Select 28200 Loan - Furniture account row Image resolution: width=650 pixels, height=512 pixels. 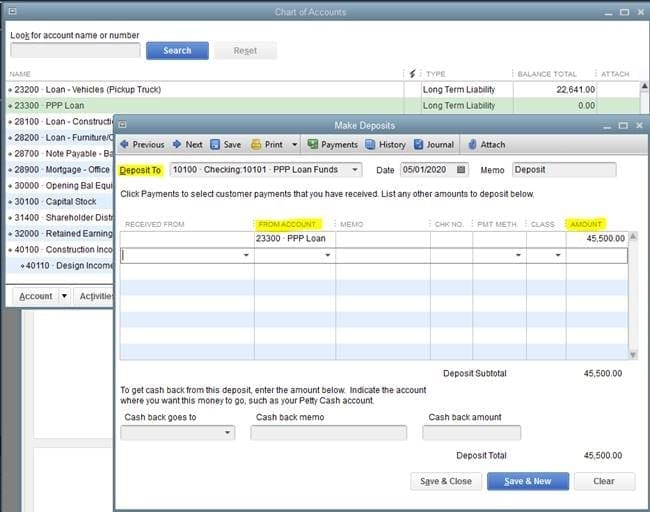click(60, 138)
